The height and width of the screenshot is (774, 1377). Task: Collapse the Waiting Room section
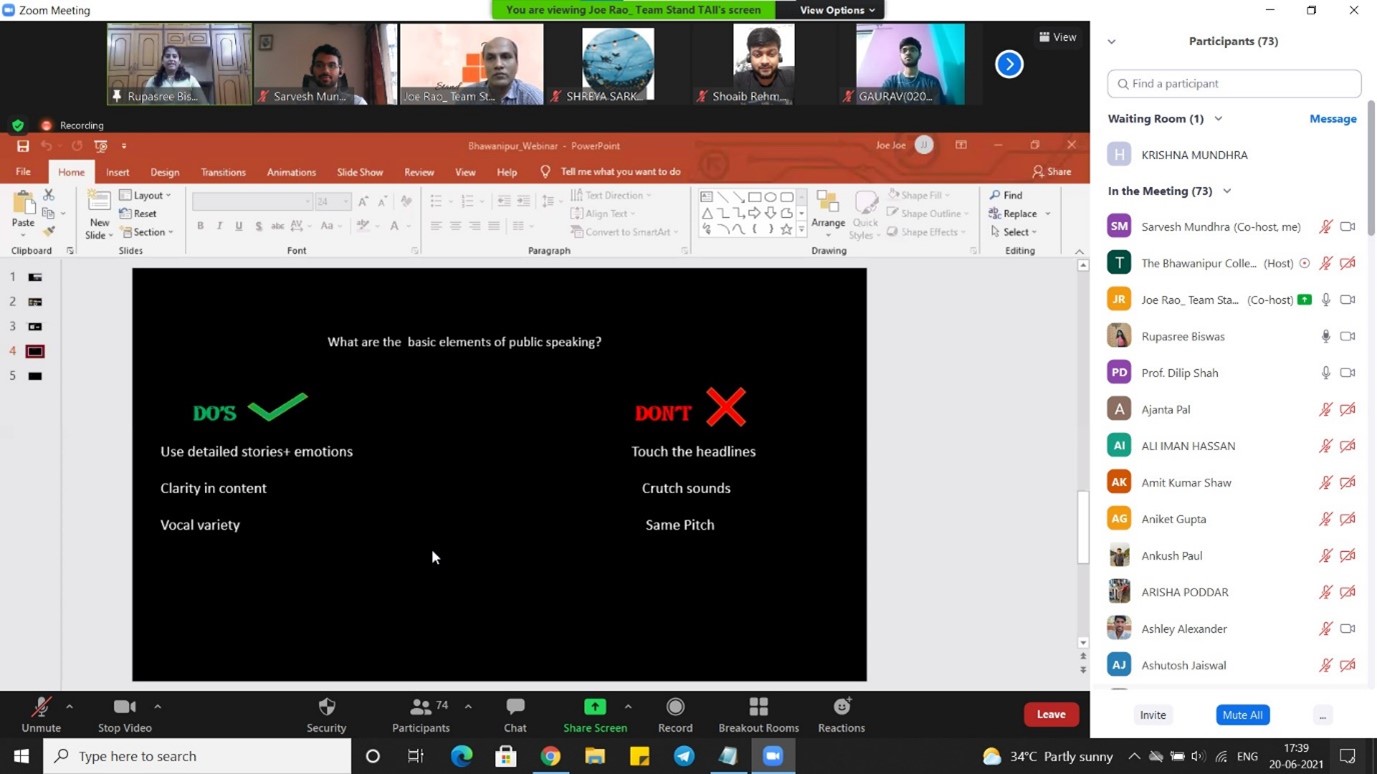point(1218,119)
